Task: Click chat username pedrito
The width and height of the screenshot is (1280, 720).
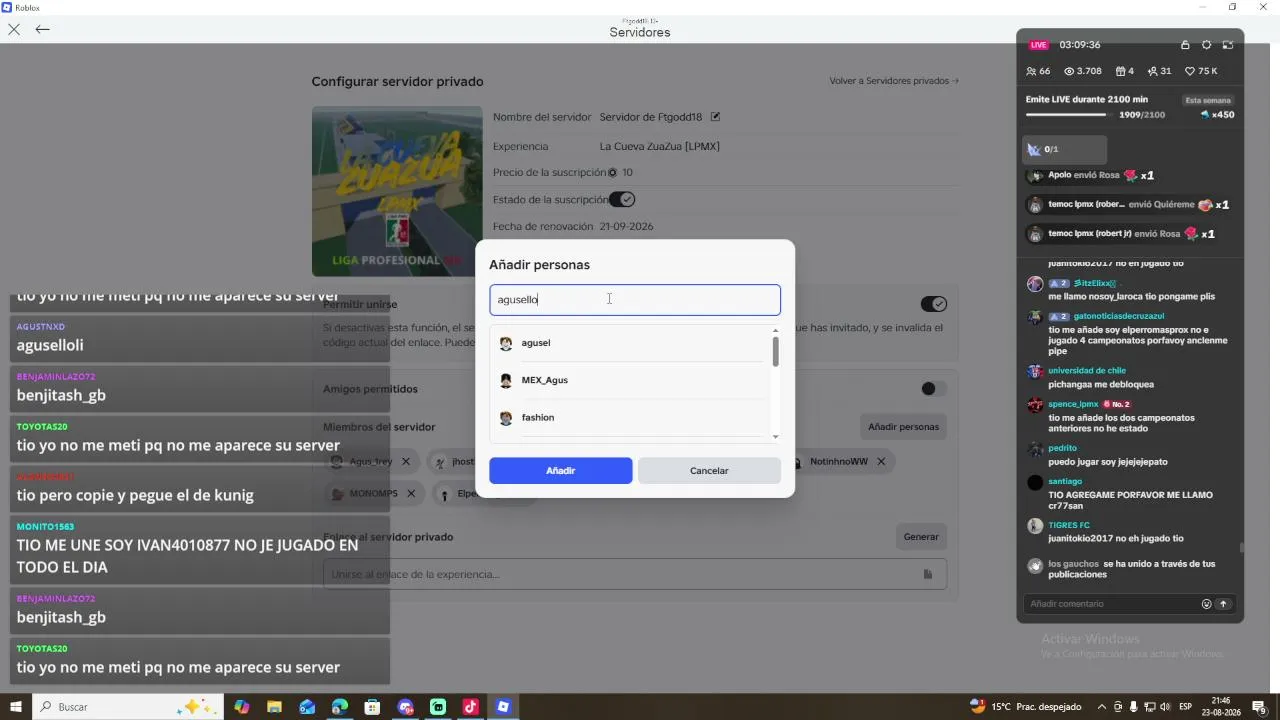Action: tap(1062, 448)
